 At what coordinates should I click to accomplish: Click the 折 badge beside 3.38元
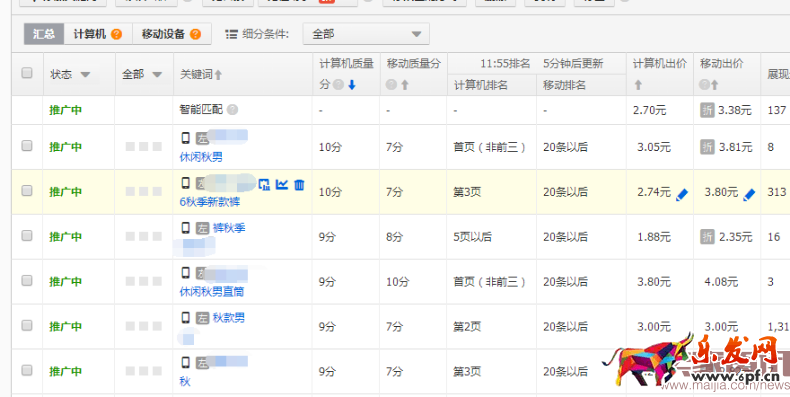(707, 110)
